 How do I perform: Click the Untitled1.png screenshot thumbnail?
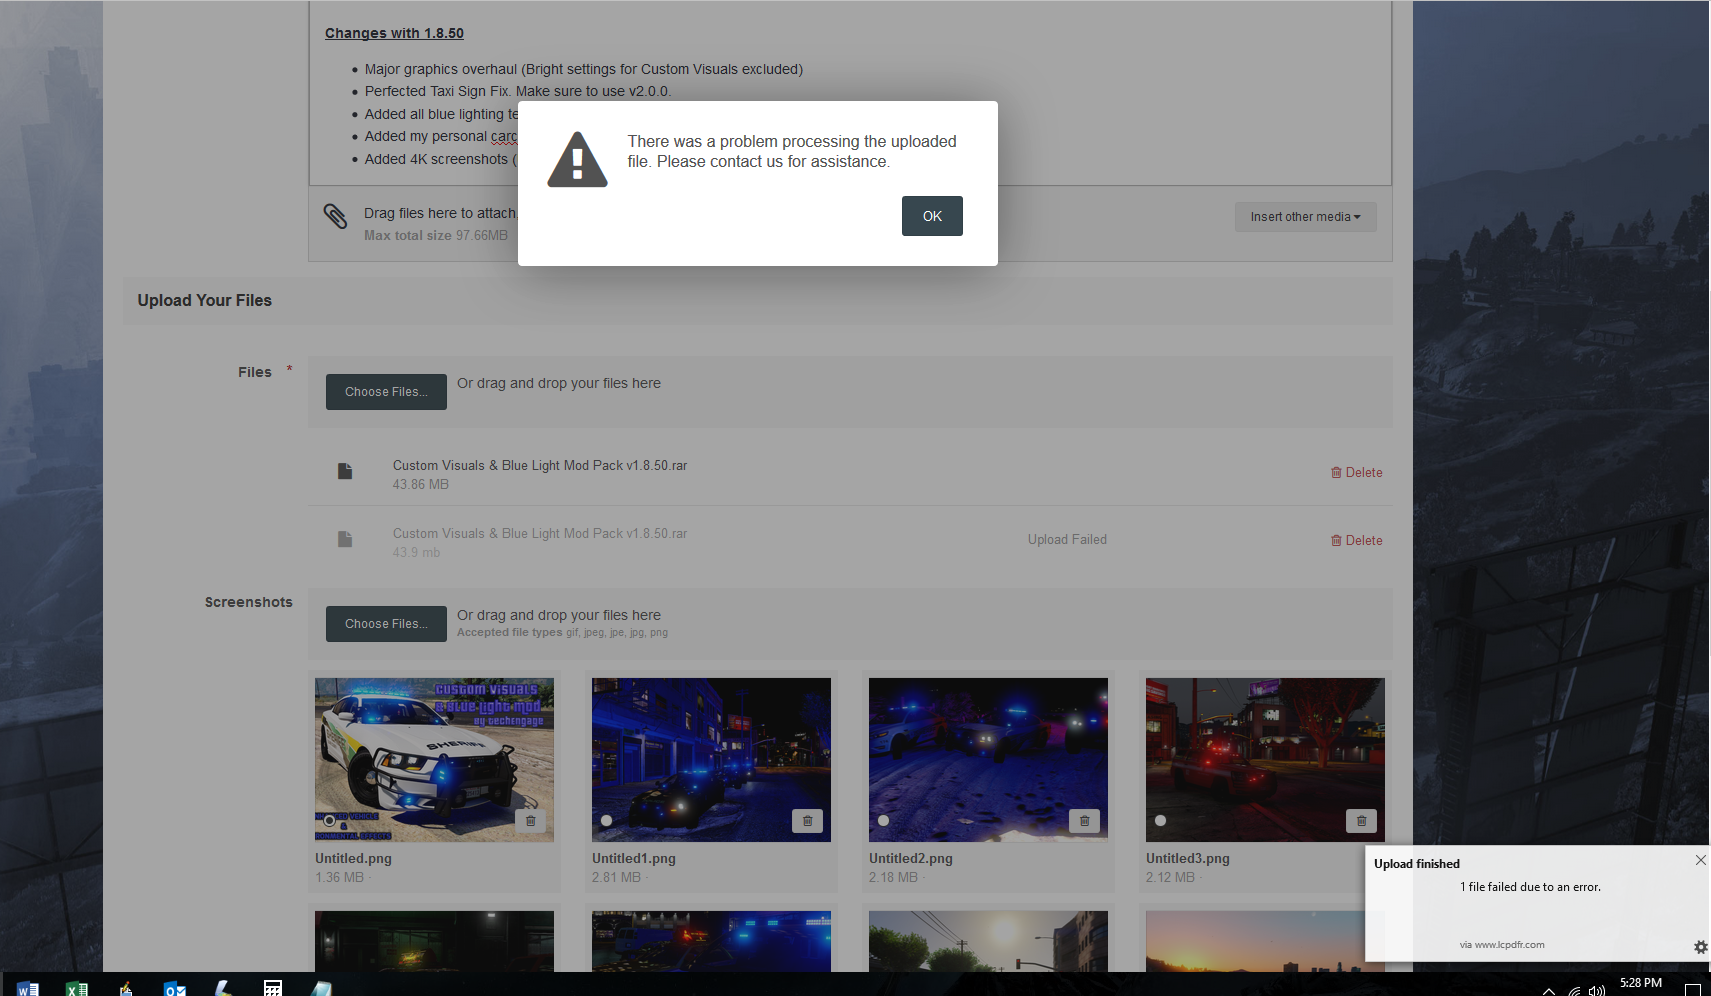click(711, 760)
